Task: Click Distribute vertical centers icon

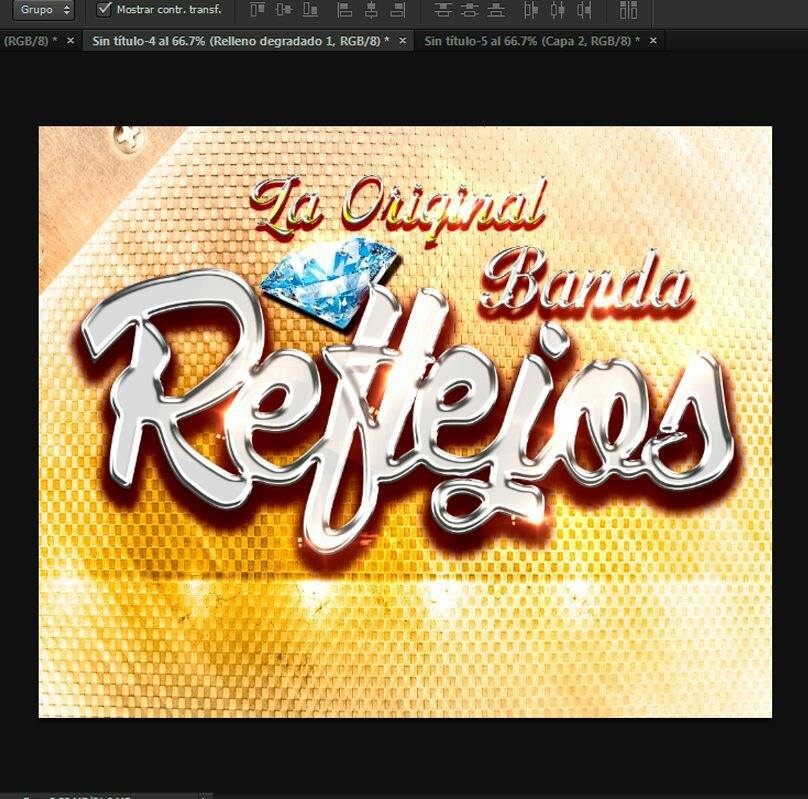Action: coord(469,9)
